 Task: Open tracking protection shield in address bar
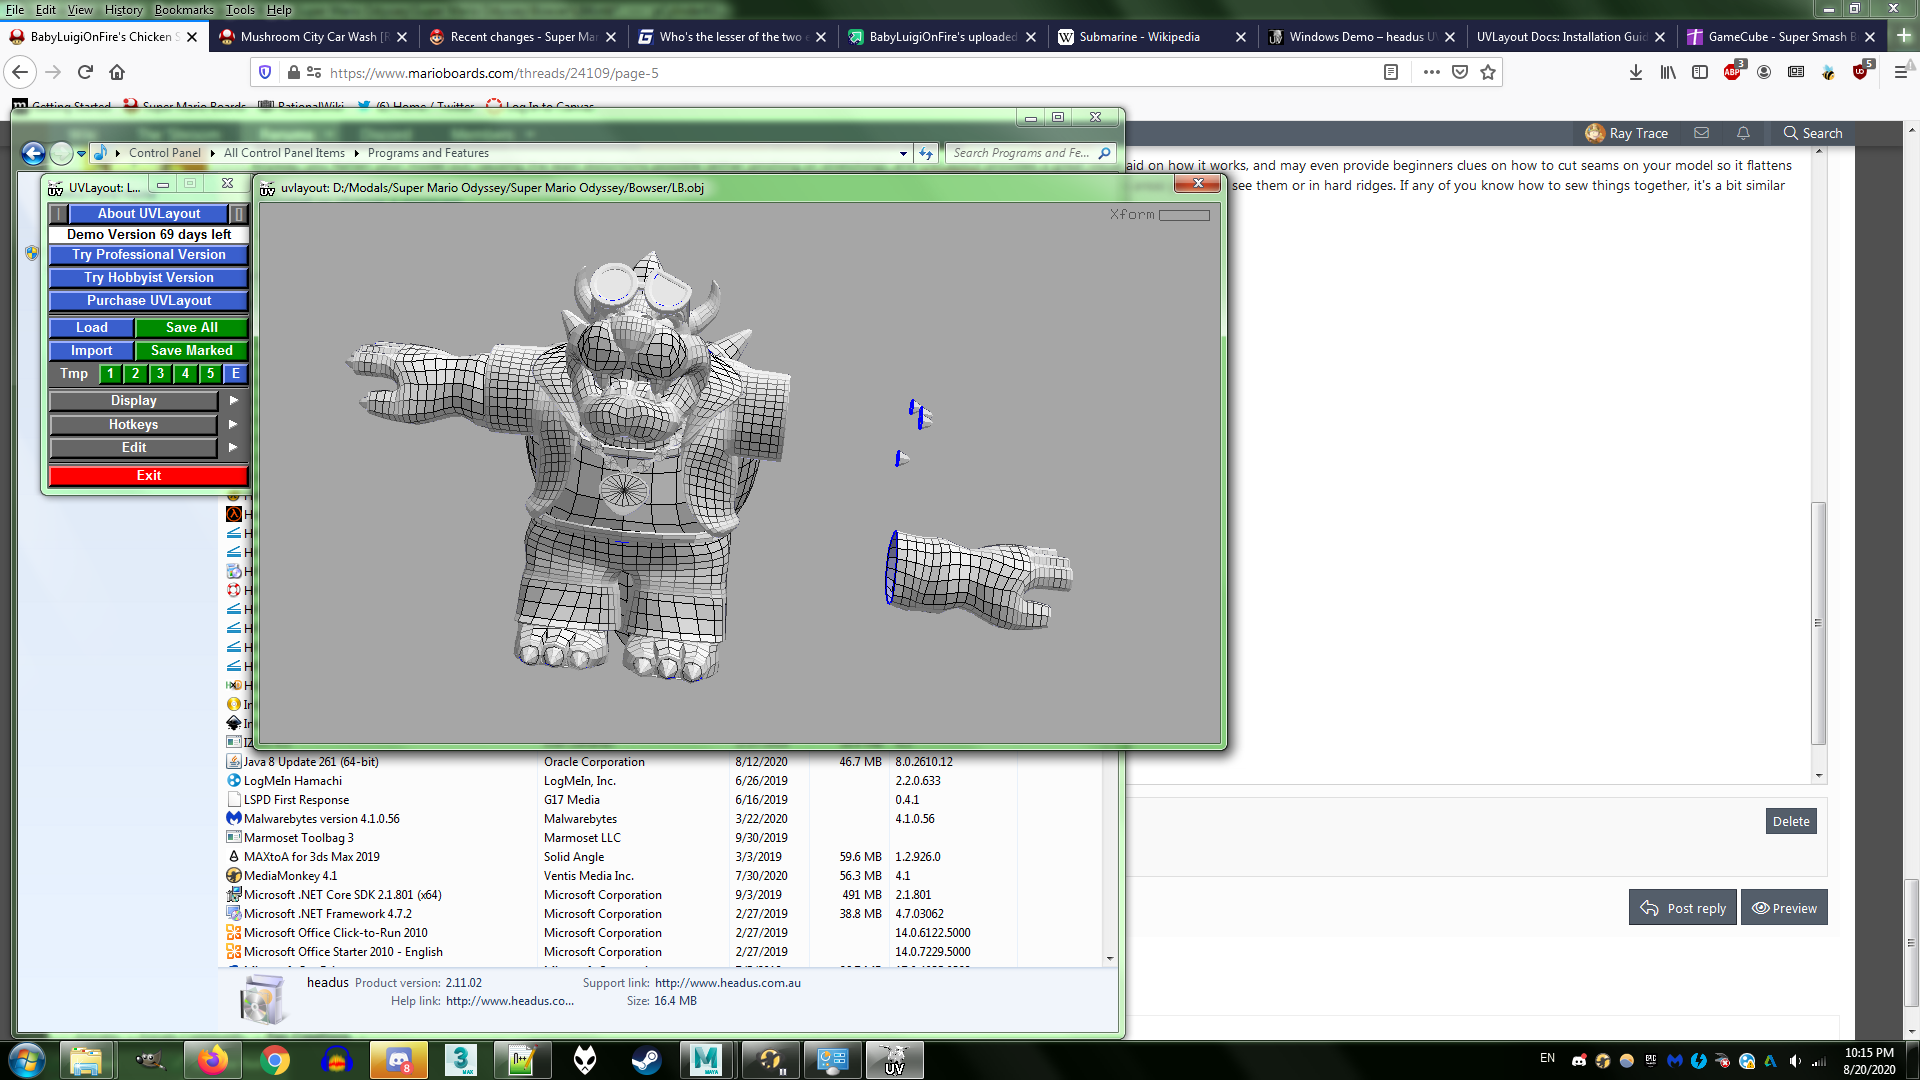pos(265,72)
